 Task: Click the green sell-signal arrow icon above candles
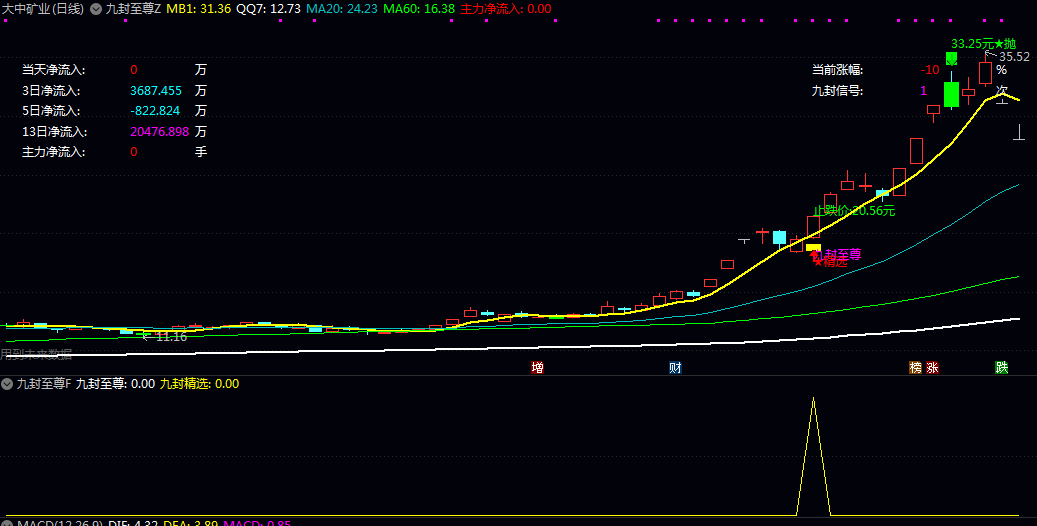[952, 59]
